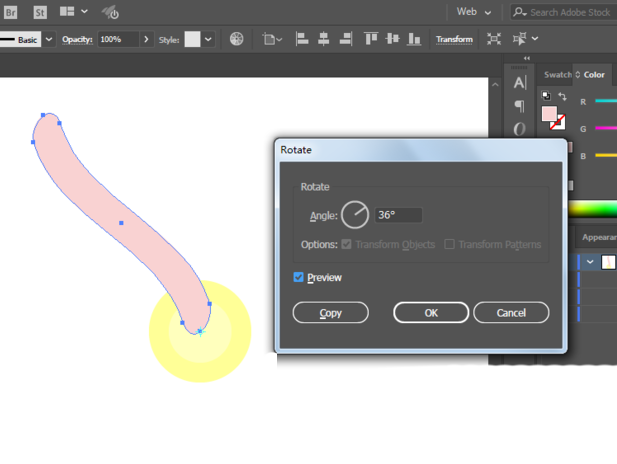Click OK in Rotate dialog
Viewport: 617px width, 464px height.
pos(431,313)
